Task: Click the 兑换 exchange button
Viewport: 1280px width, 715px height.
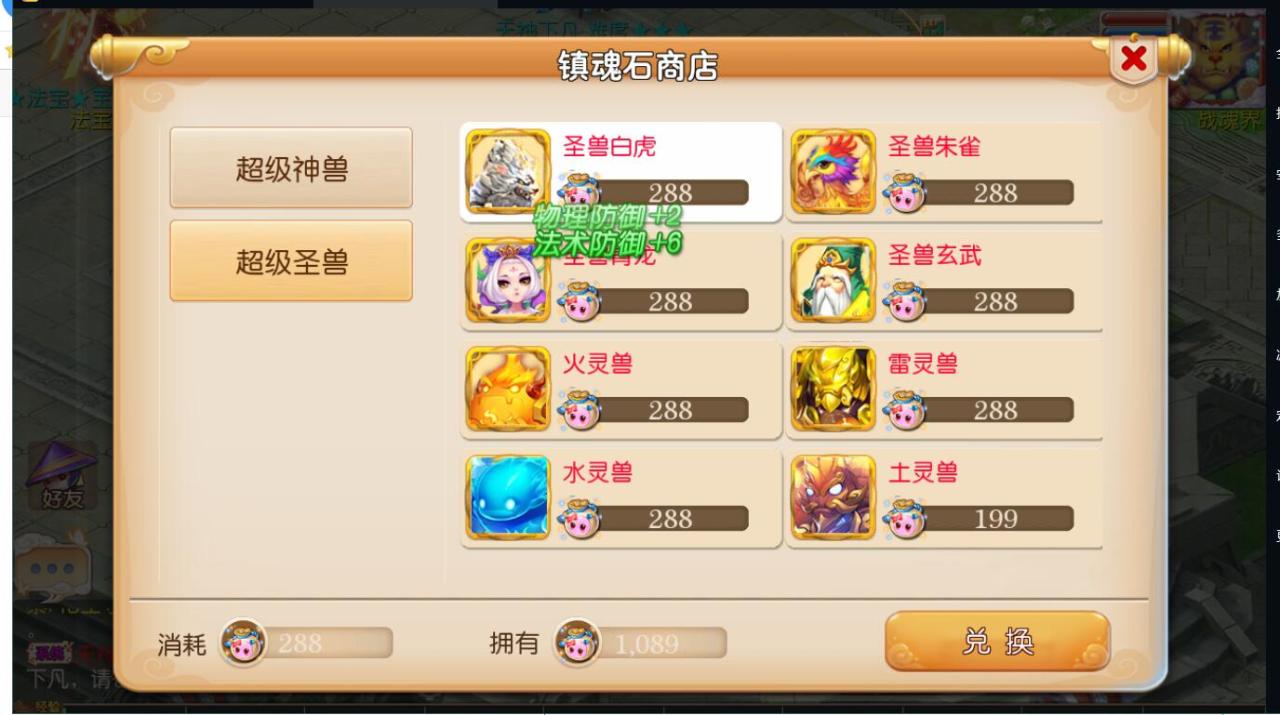Action: pos(997,641)
